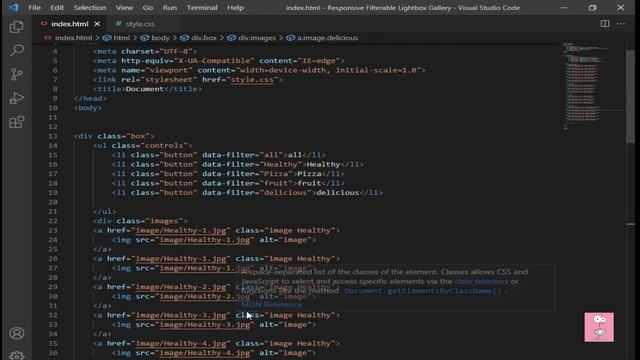Click the "Pizza" list item text on line 17
This screenshot has height=360, width=640.
[309, 174]
